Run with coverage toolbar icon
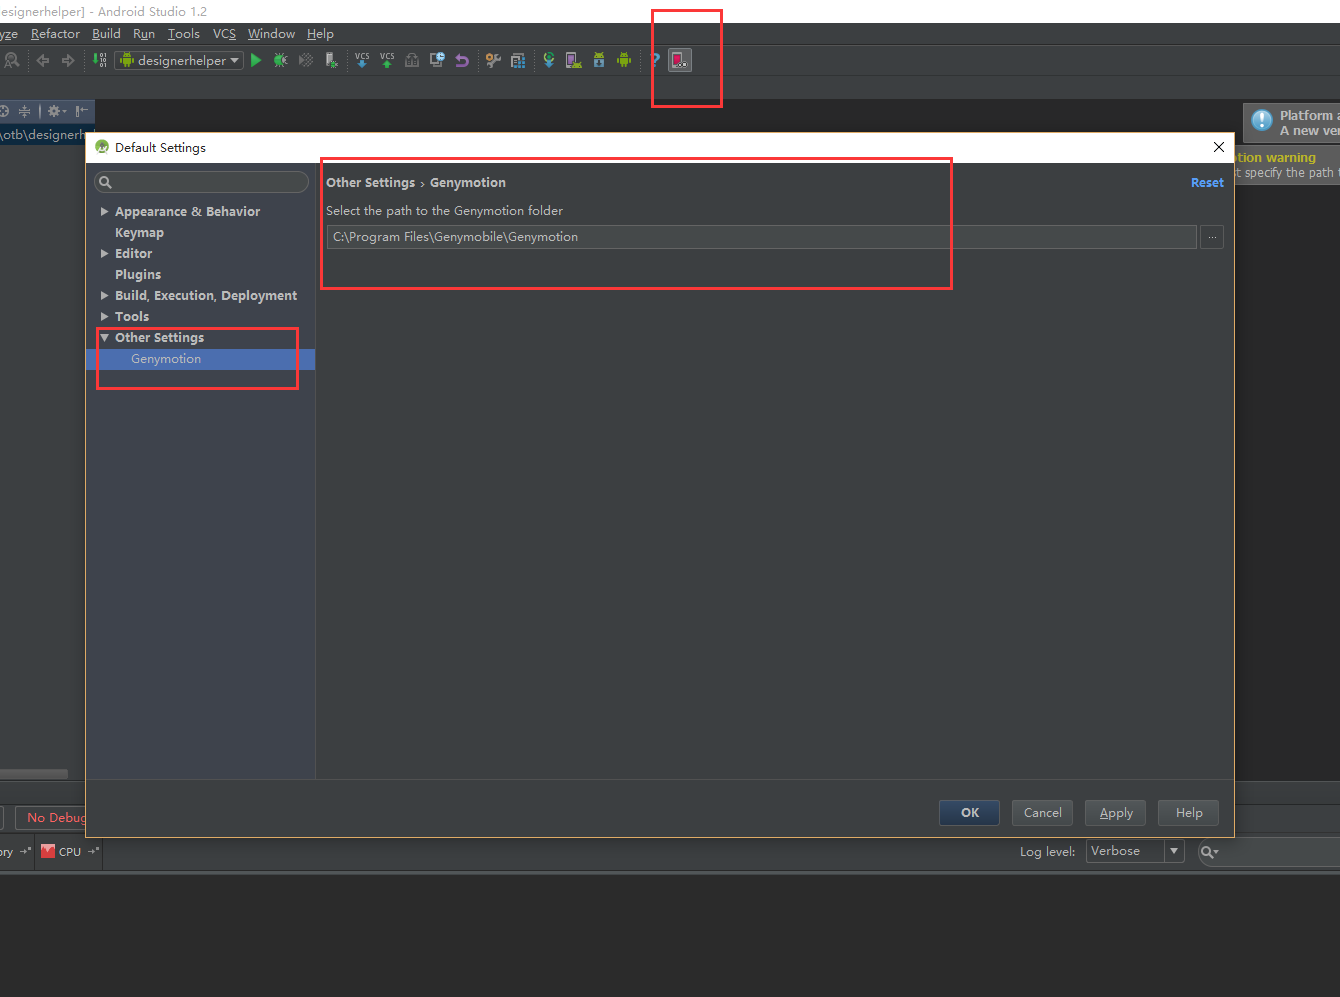The image size is (1340, 997). [306, 60]
